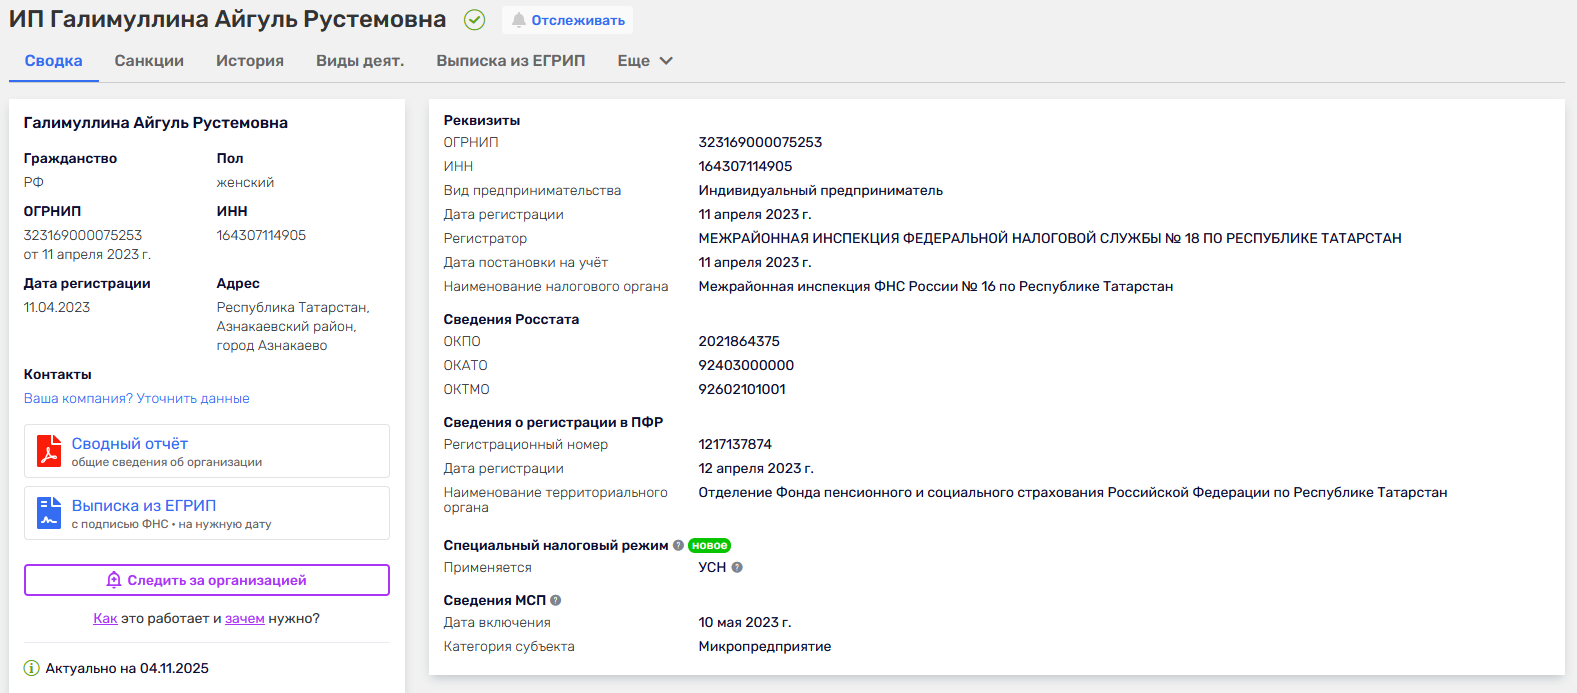Open the История tab
1577x693 pixels.
coord(250,61)
